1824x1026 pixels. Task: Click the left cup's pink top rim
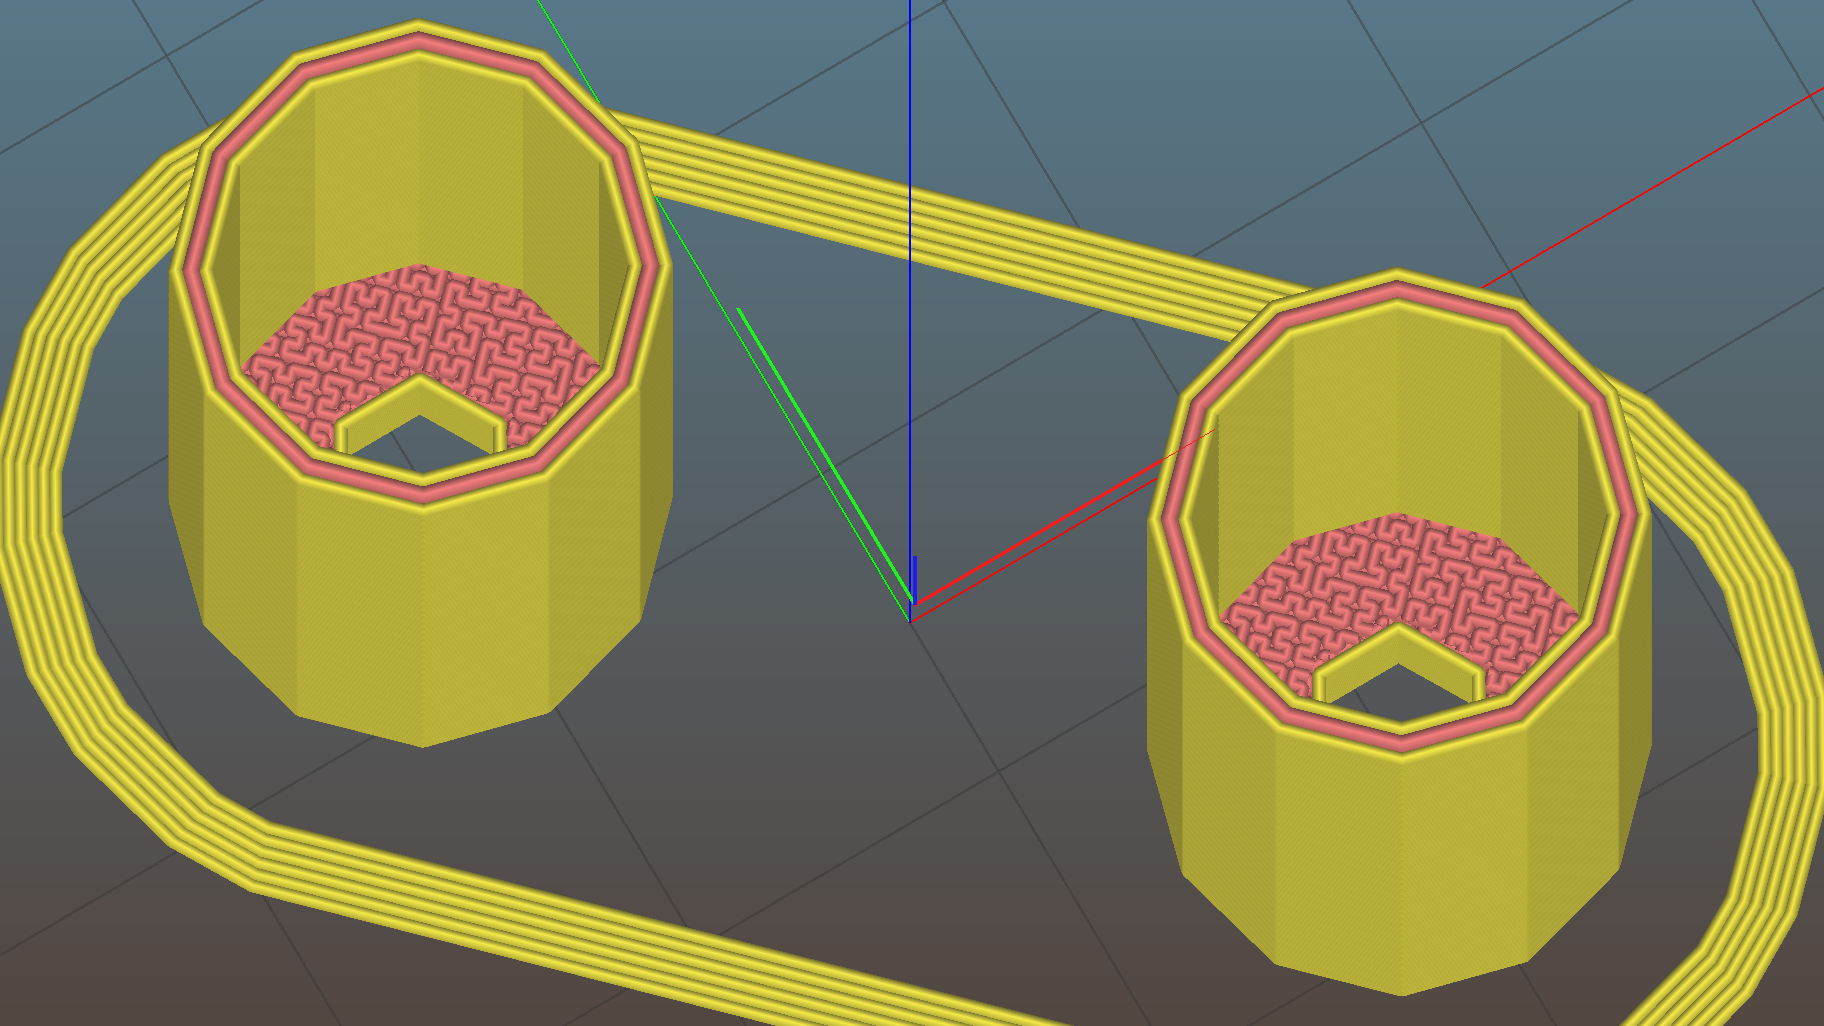tap(418, 42)
